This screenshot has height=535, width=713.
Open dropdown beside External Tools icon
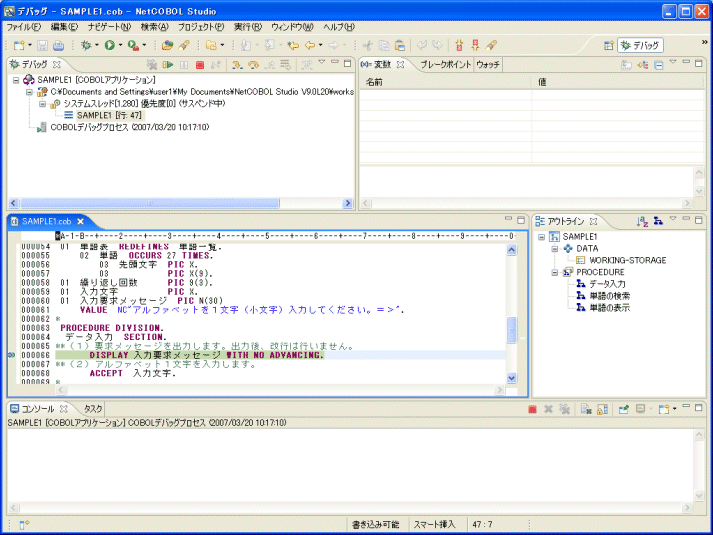[144, 45]
